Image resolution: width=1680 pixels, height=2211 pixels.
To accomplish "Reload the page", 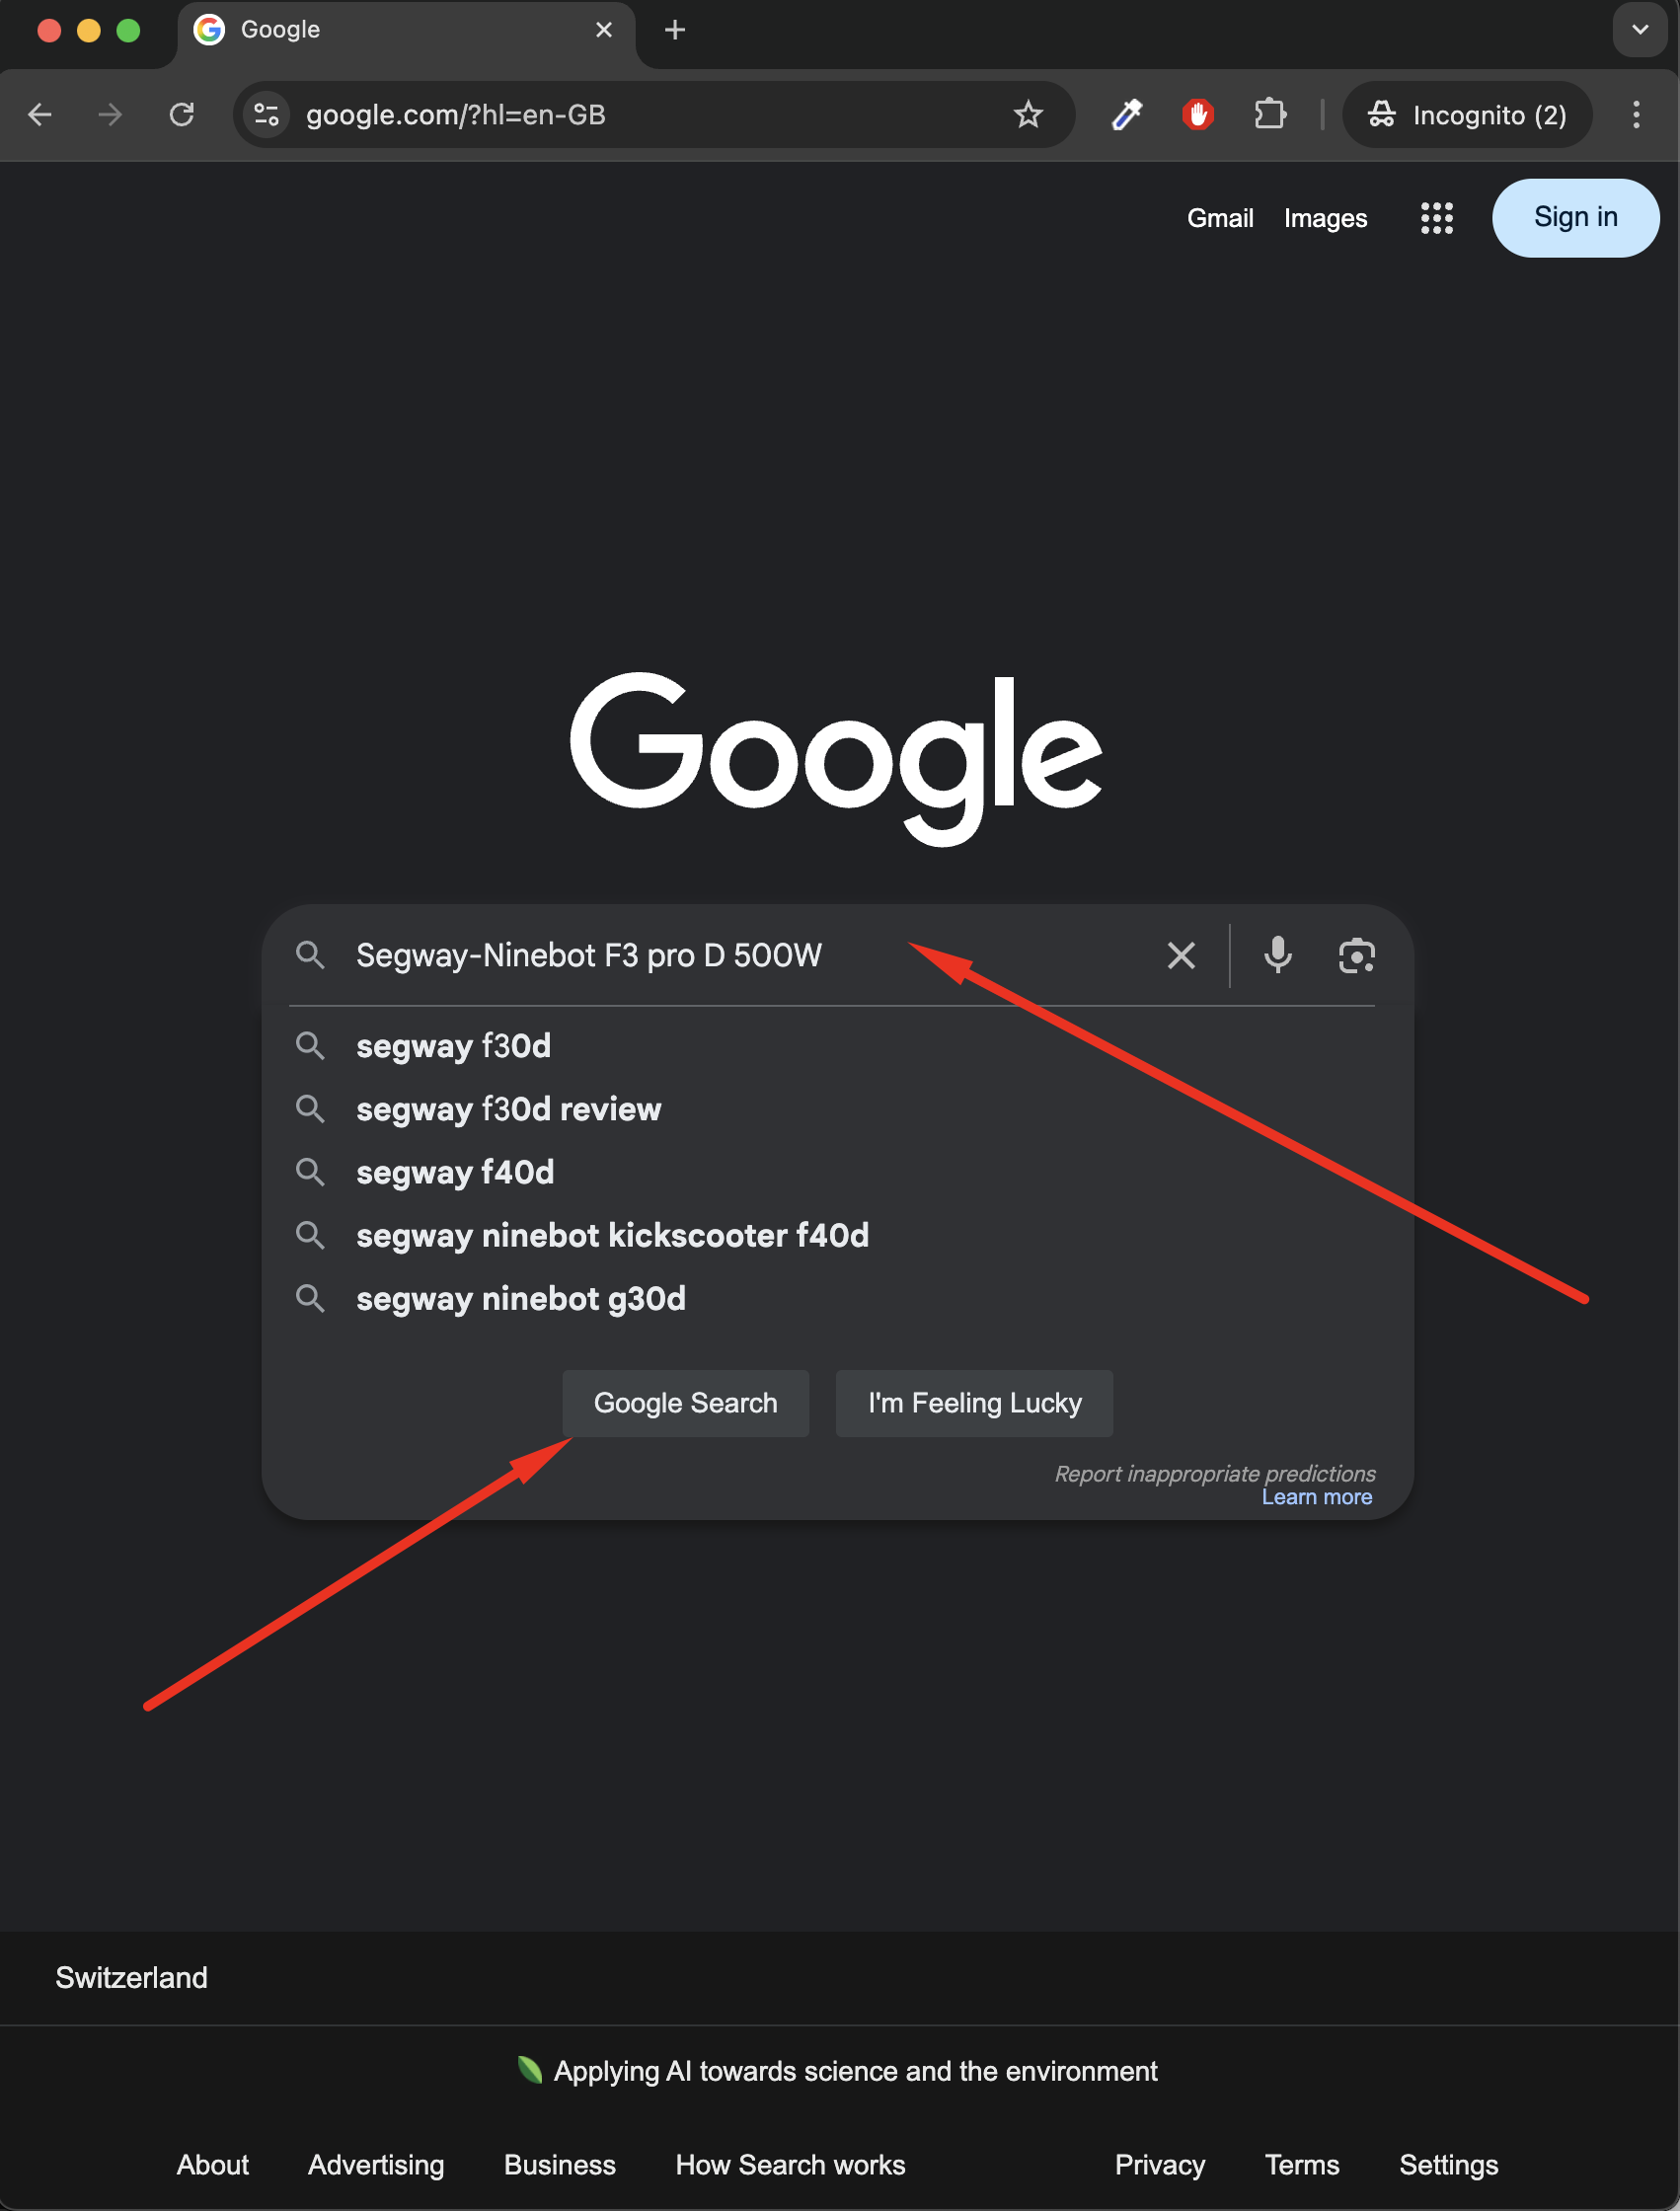I will pyautogui.click(x=182, y=114).
